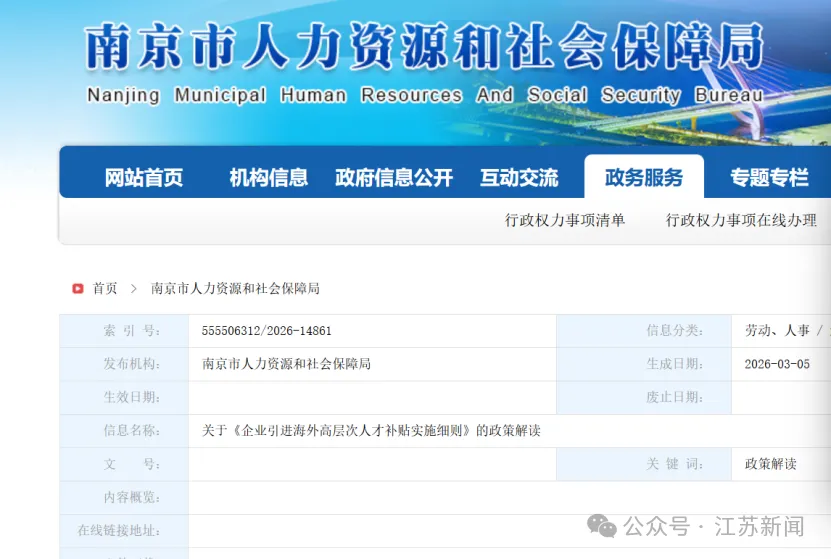The height and width of the screenshot is (559, 831).
Task: Click the 公众号 · 江苏新闻 watermark text
Action: pyautogui.click(x=714, y=526)
